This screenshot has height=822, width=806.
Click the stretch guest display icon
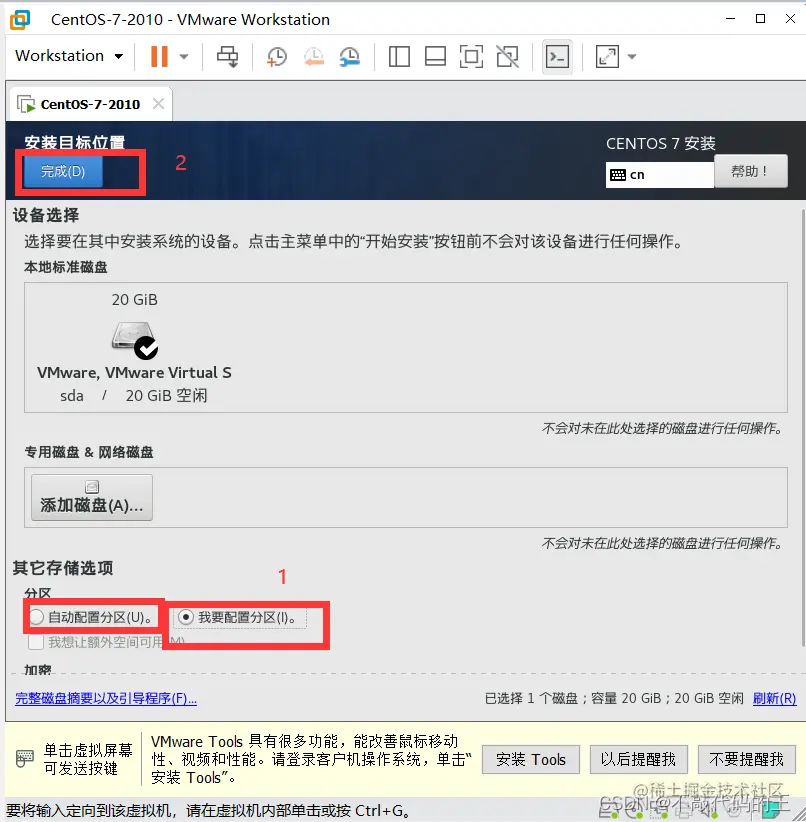(x=607, y=57)
